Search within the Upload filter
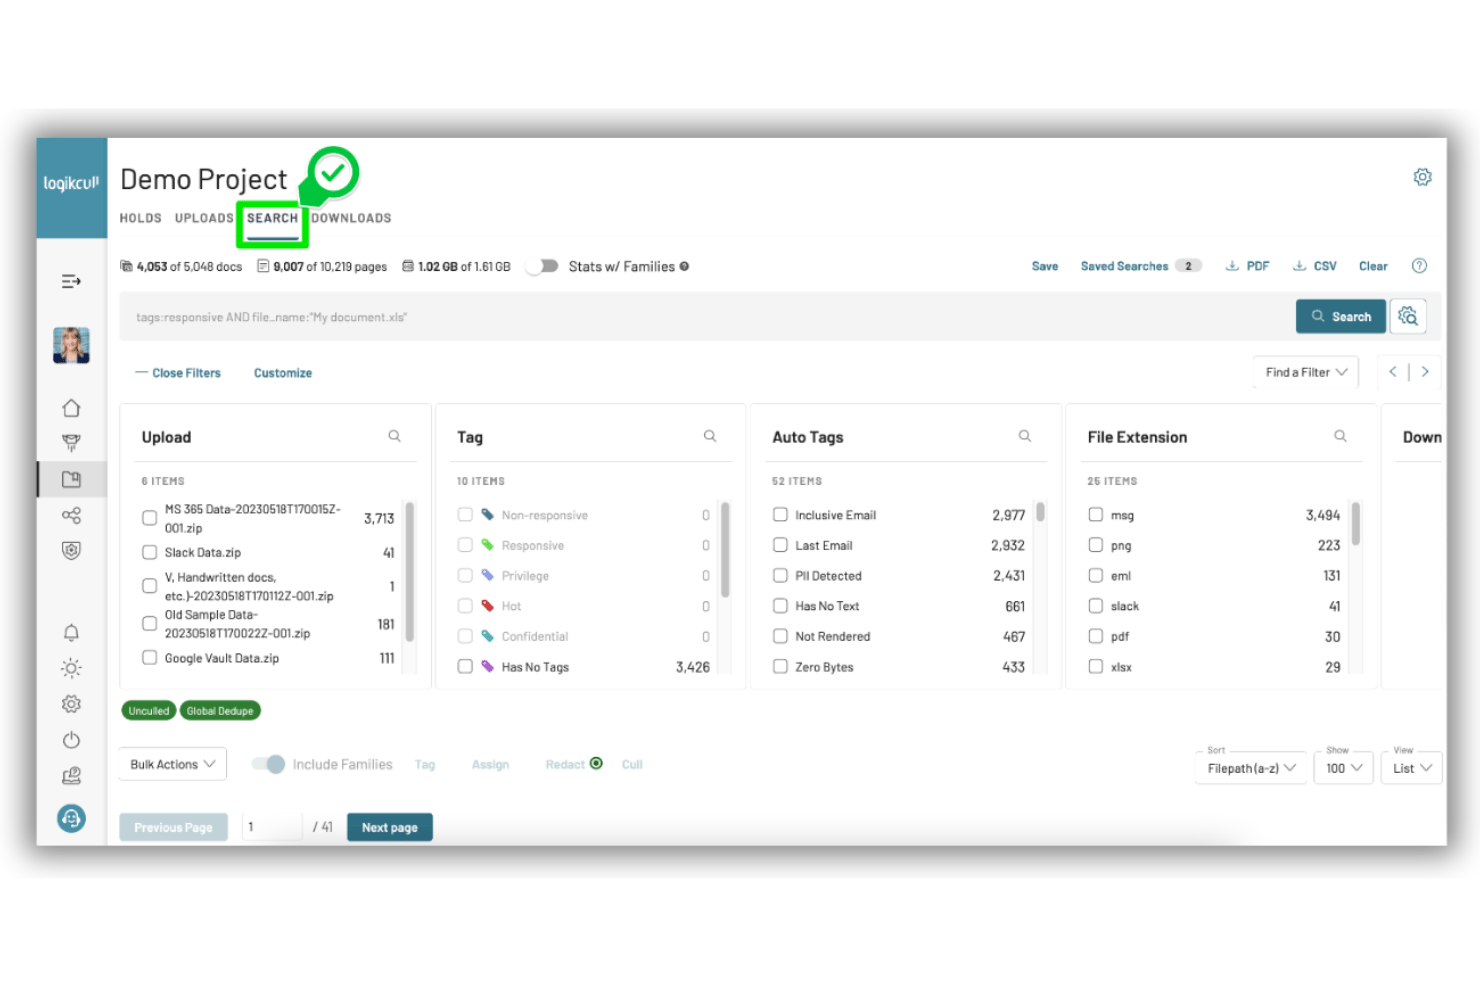Screen dimensions: 1480x987 tap(395, 436)
